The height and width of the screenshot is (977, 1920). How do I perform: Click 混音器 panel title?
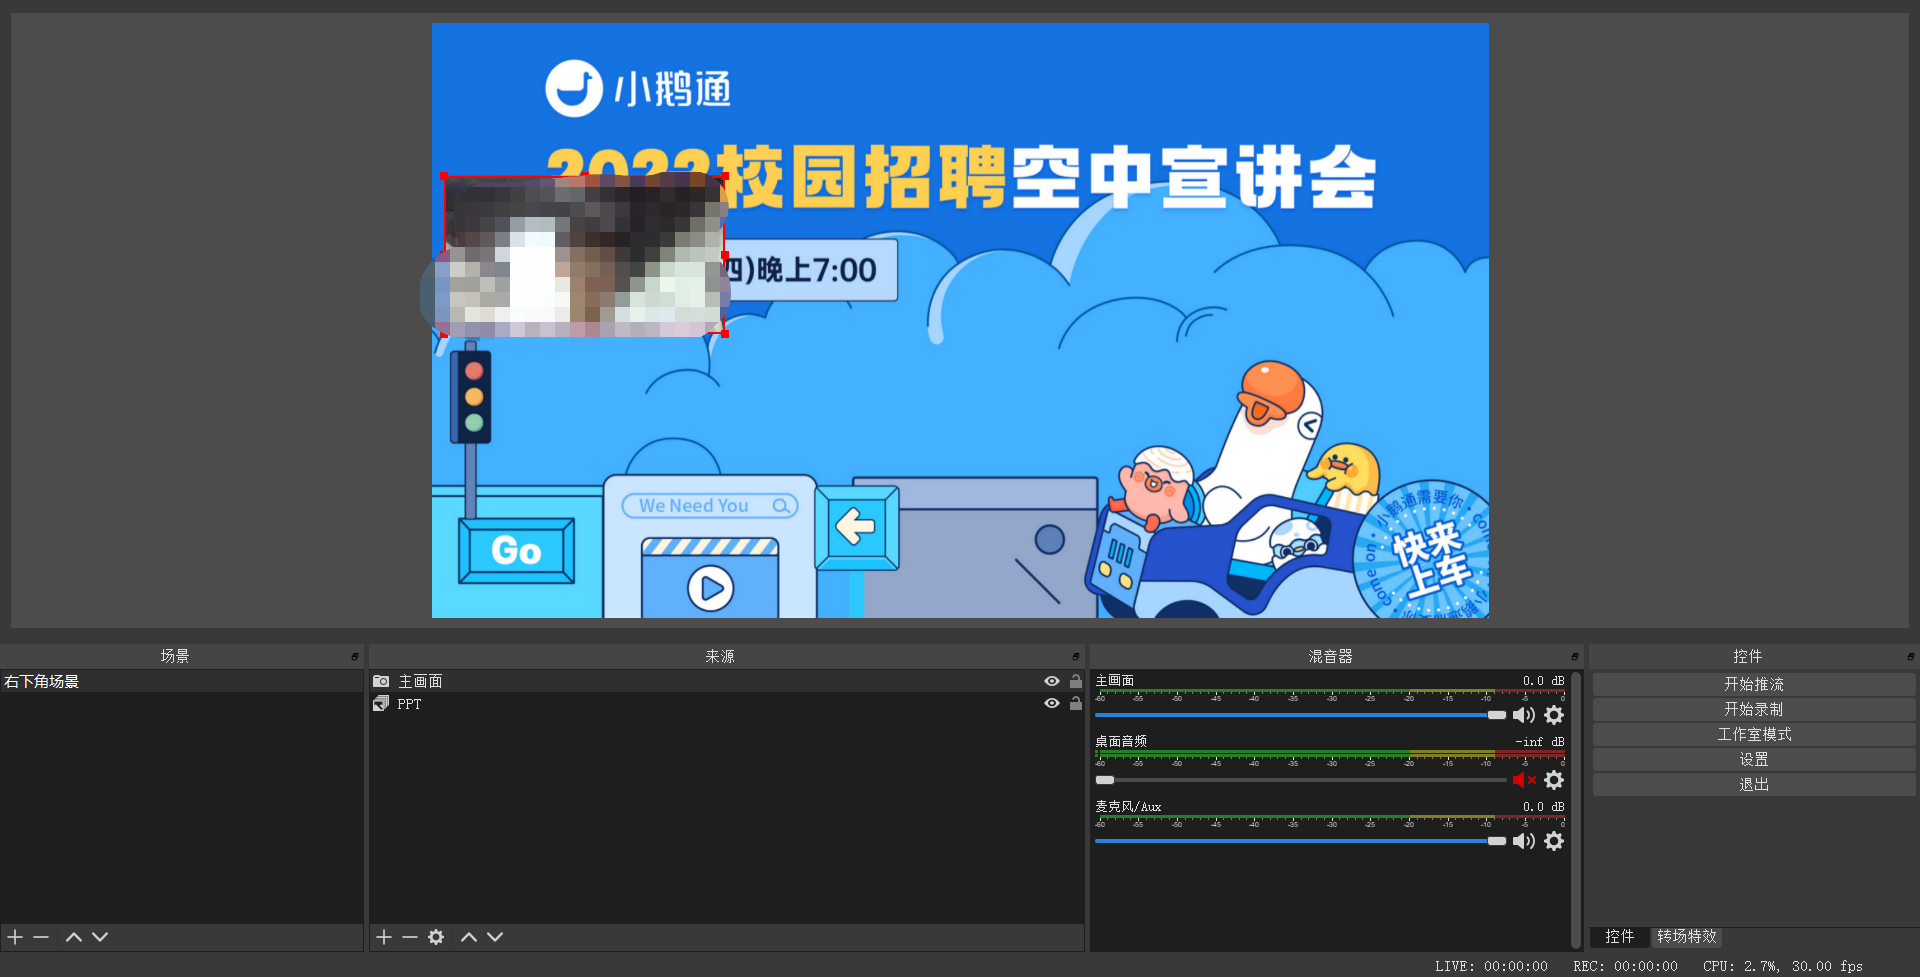coord(1330,657)
